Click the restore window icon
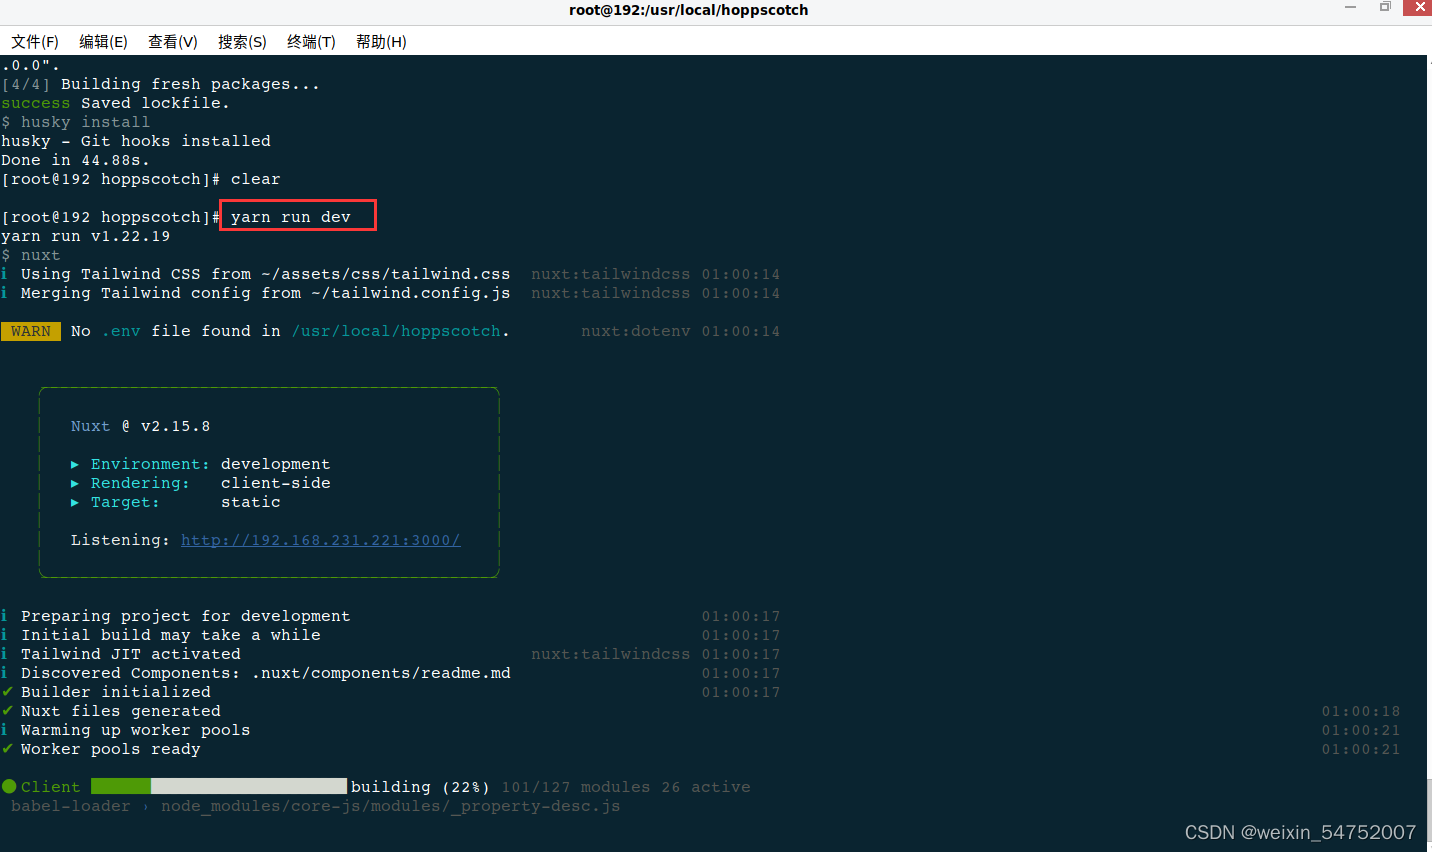The width and height of the screenshot is (1432, 852). click(1384, 8)
